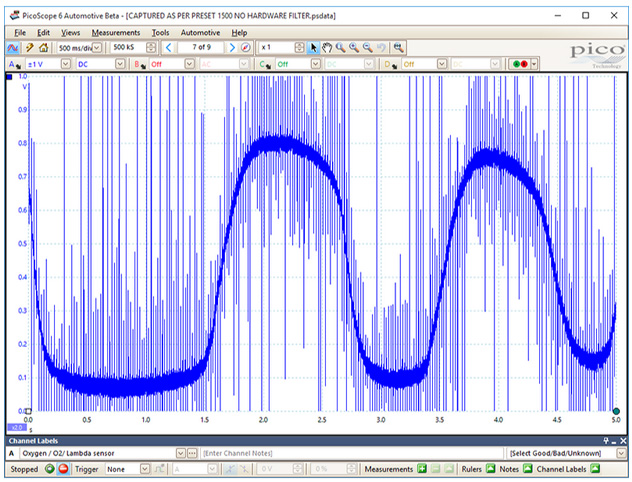Screen dimensions: 632x482
Task: Open the Views menu
Action: (71, 33)
